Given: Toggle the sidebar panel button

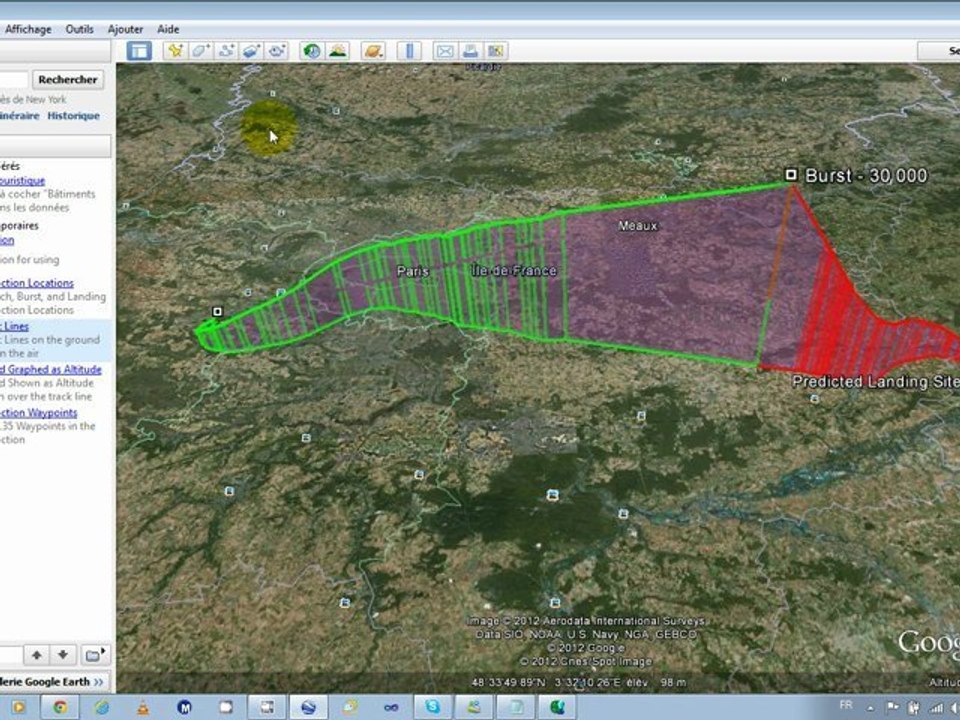Looking at the screenshot, I should tap(139, 51).
